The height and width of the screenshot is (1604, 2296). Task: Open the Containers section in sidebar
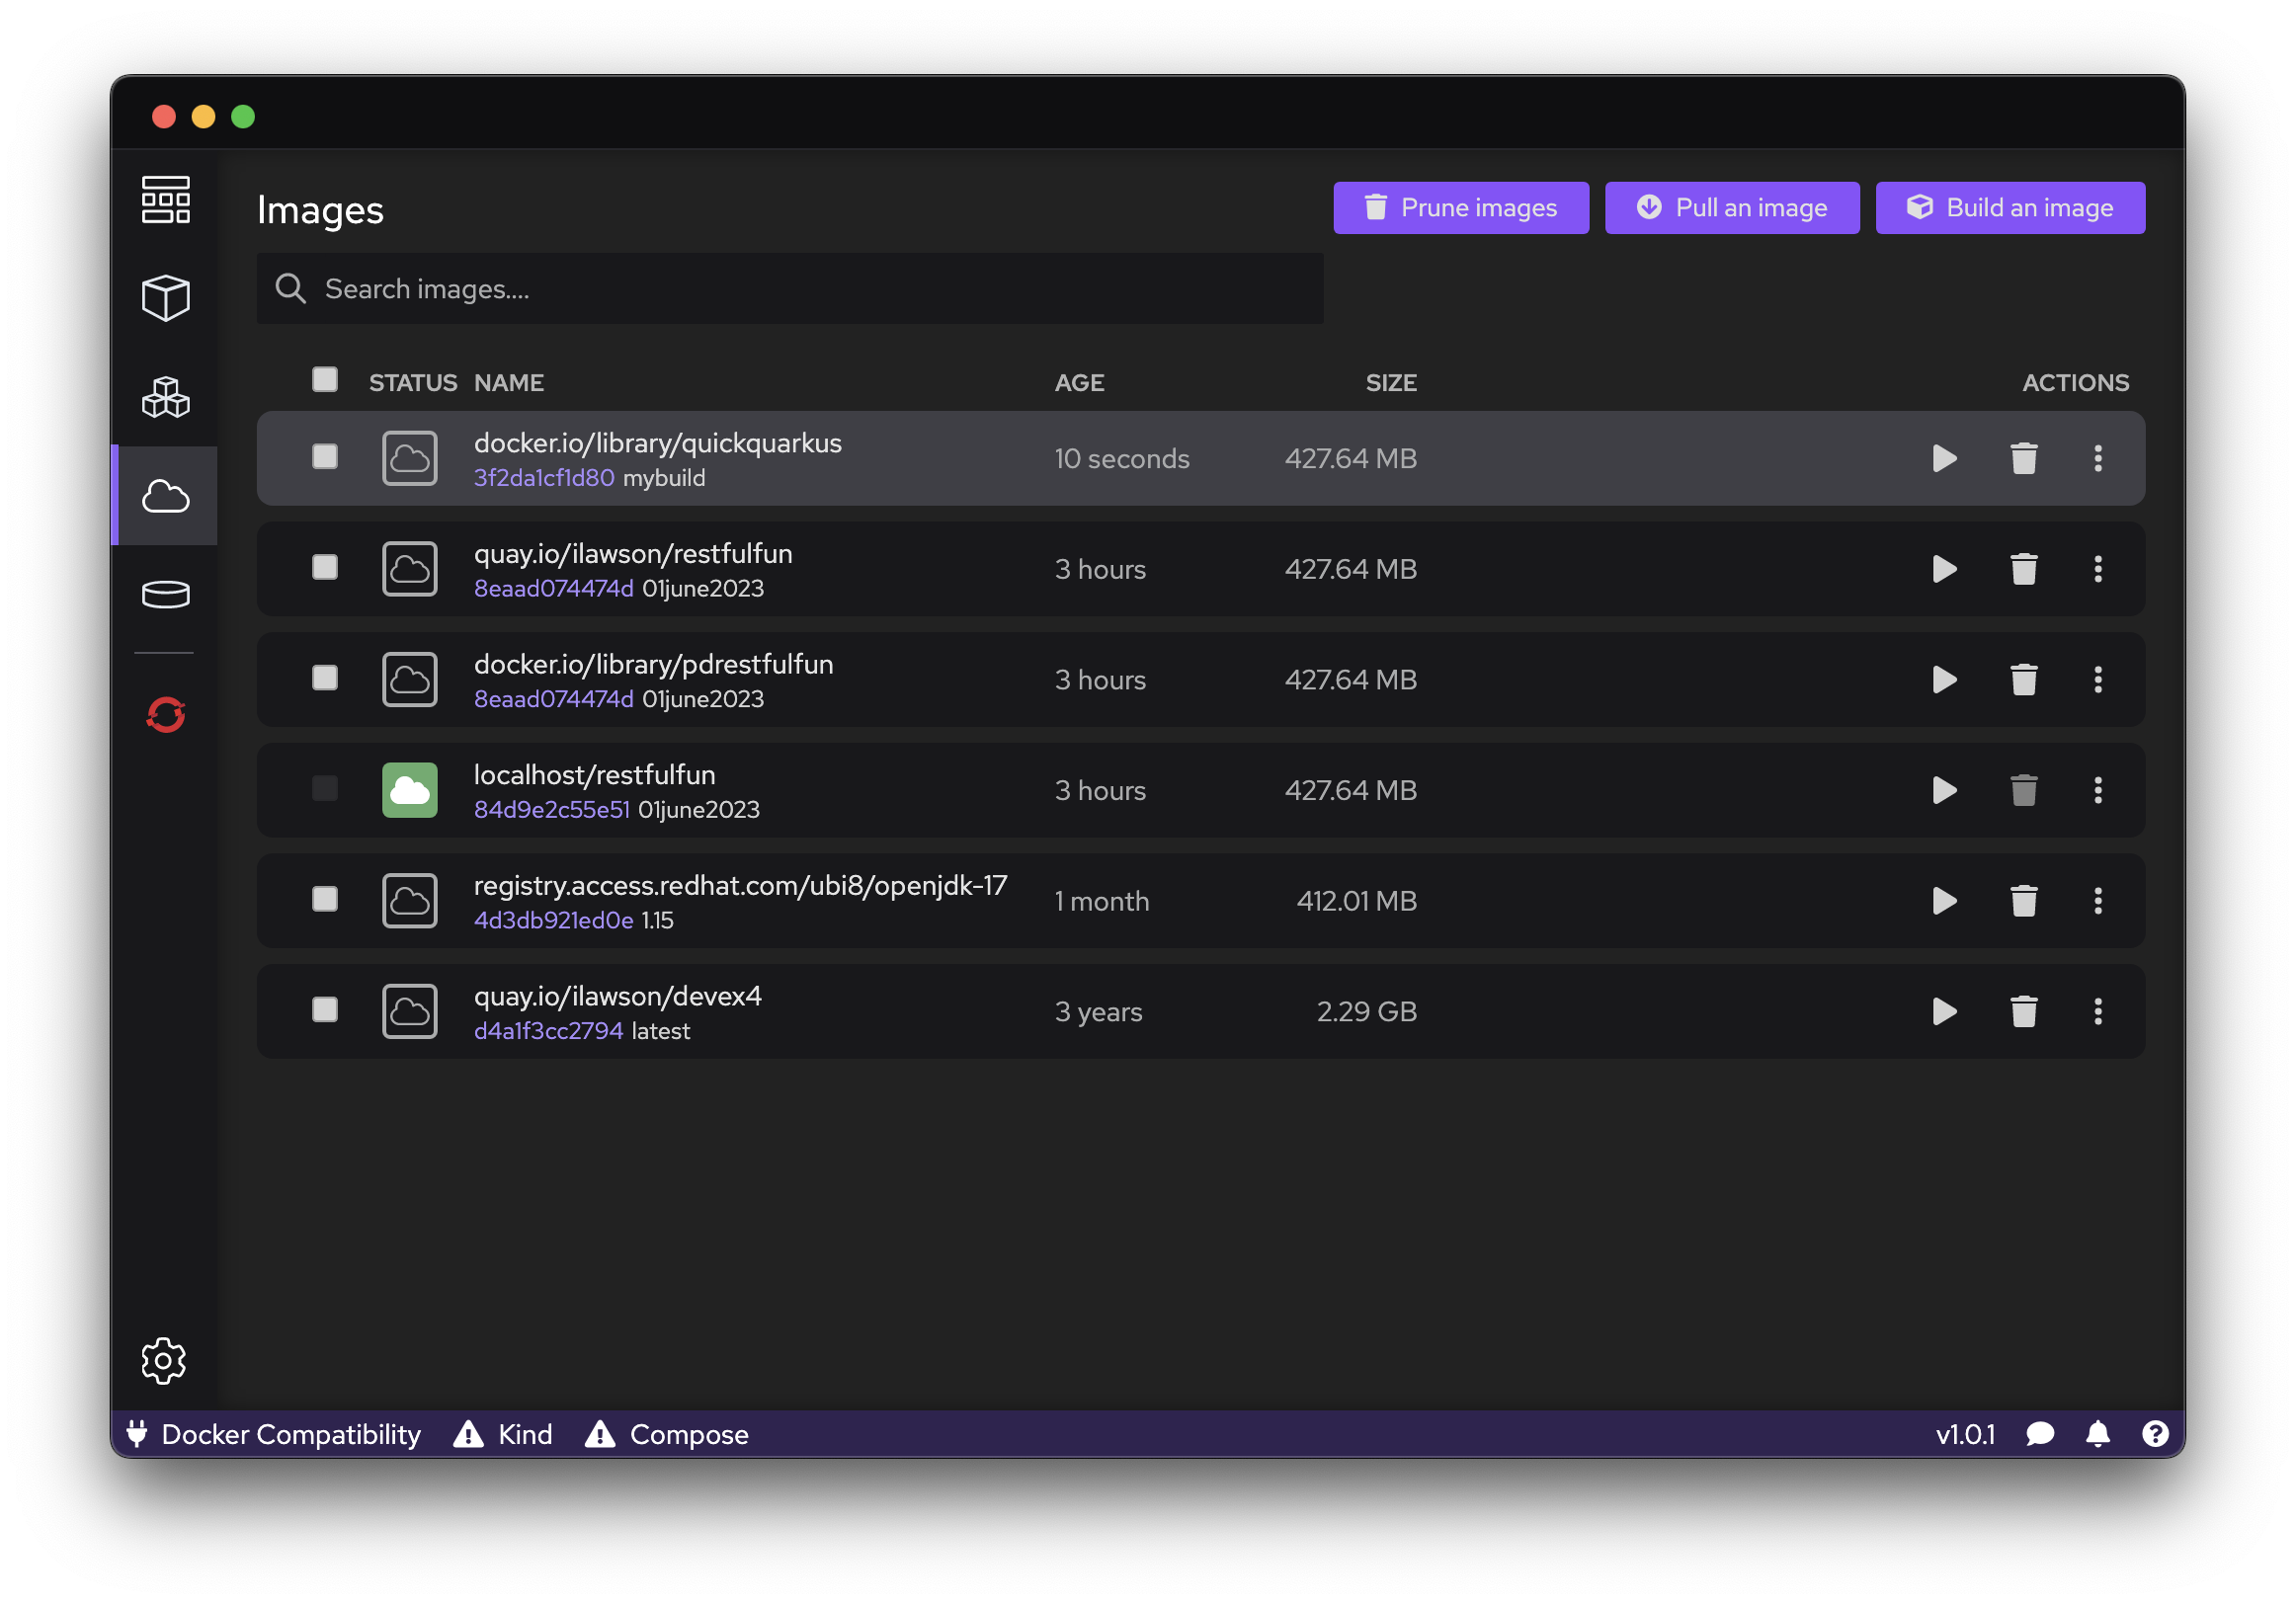coord(165,298)
